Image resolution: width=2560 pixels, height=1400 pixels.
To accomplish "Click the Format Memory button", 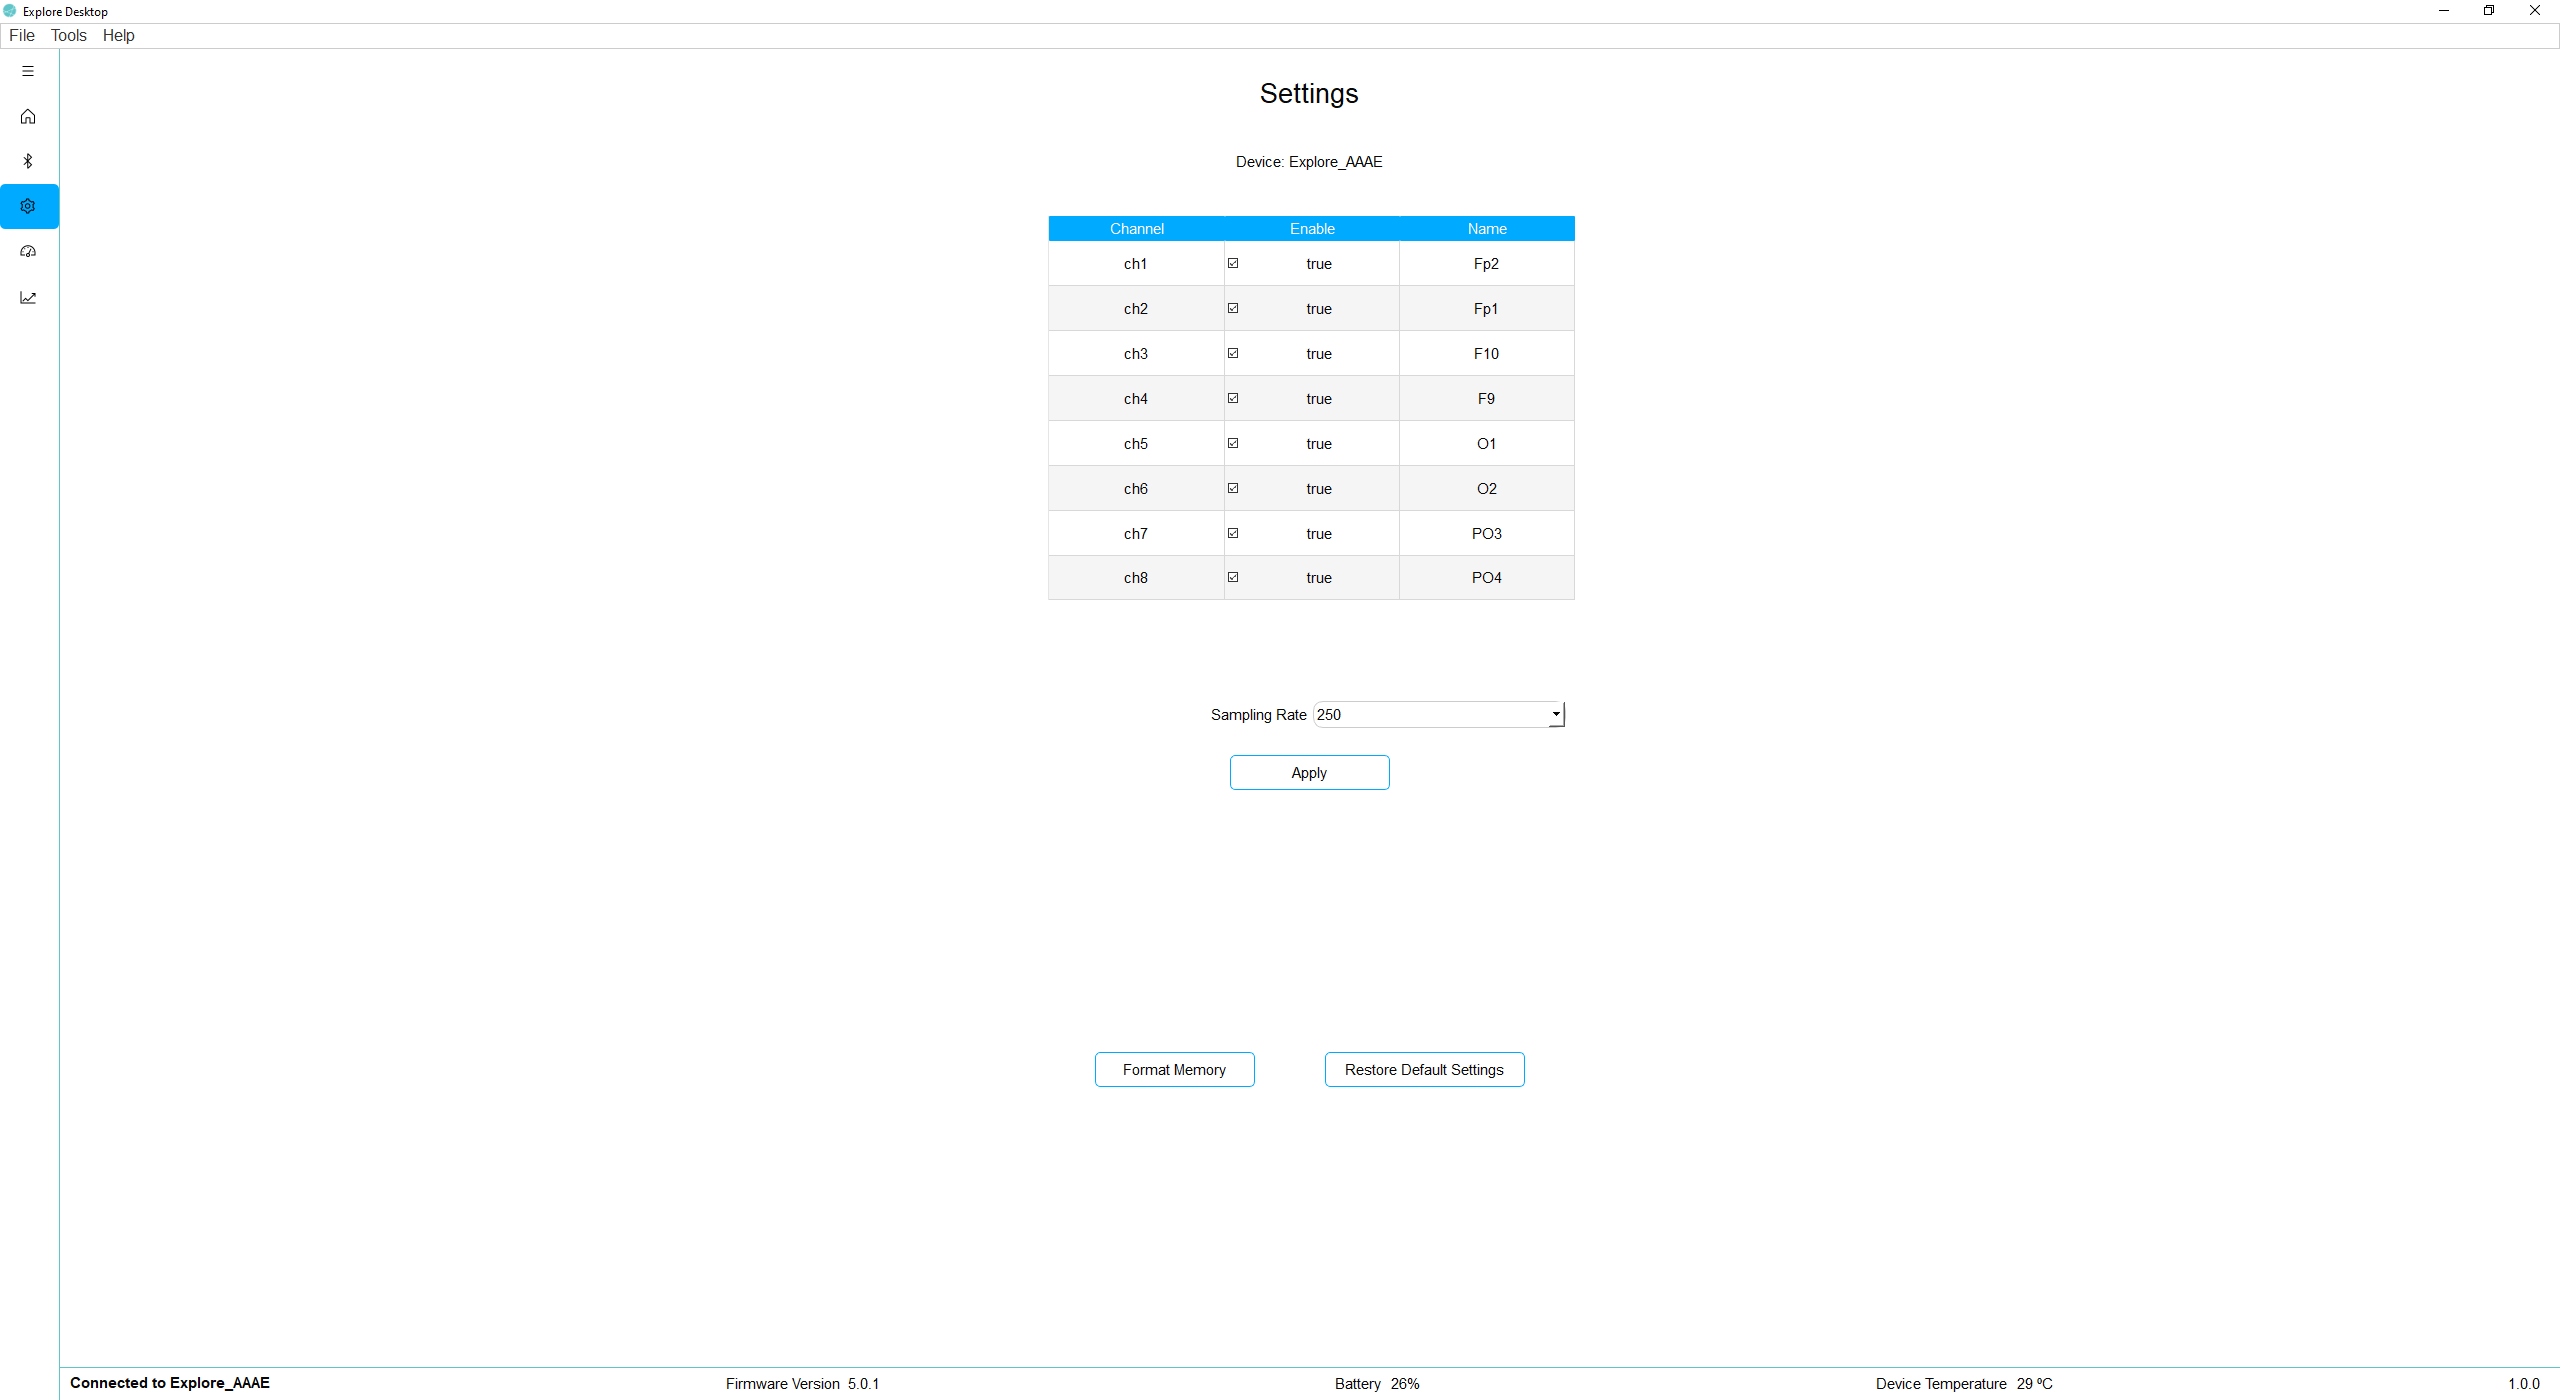I will (1174, 1069).
